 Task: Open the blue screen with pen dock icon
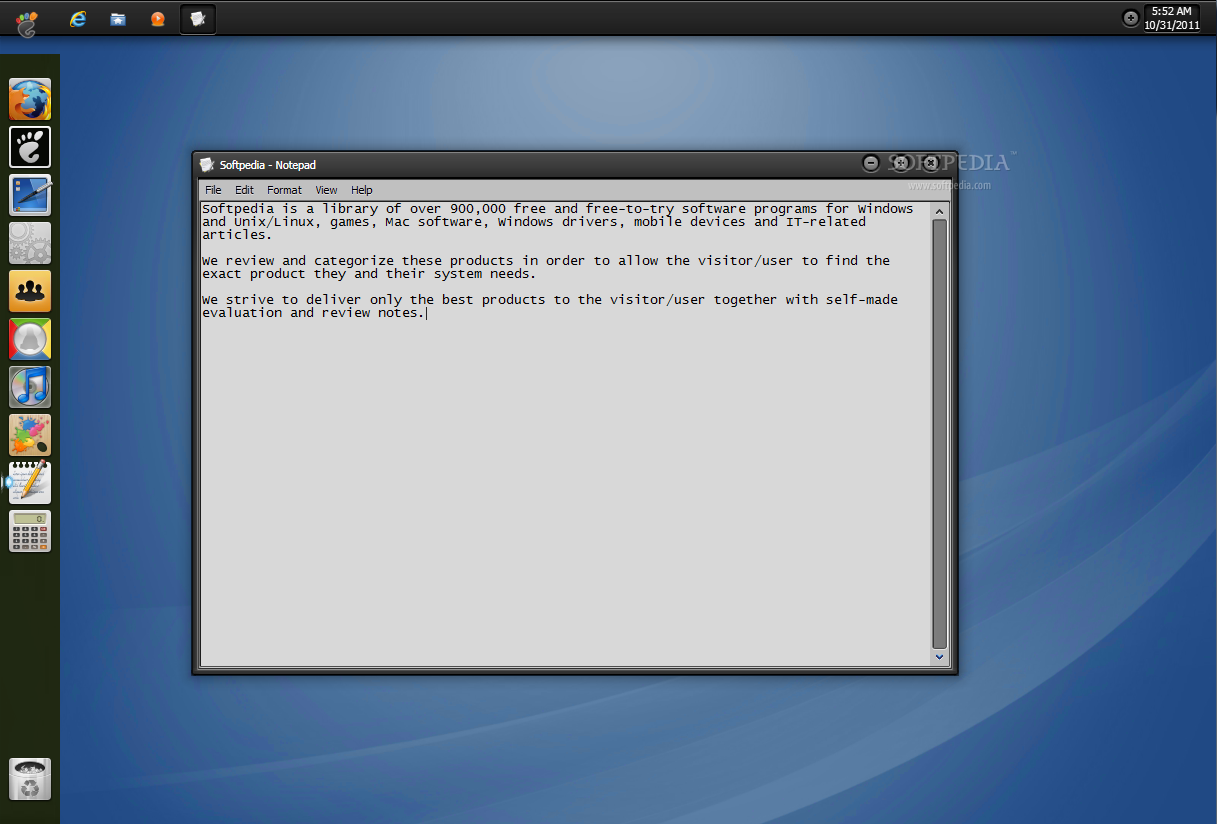30,195
